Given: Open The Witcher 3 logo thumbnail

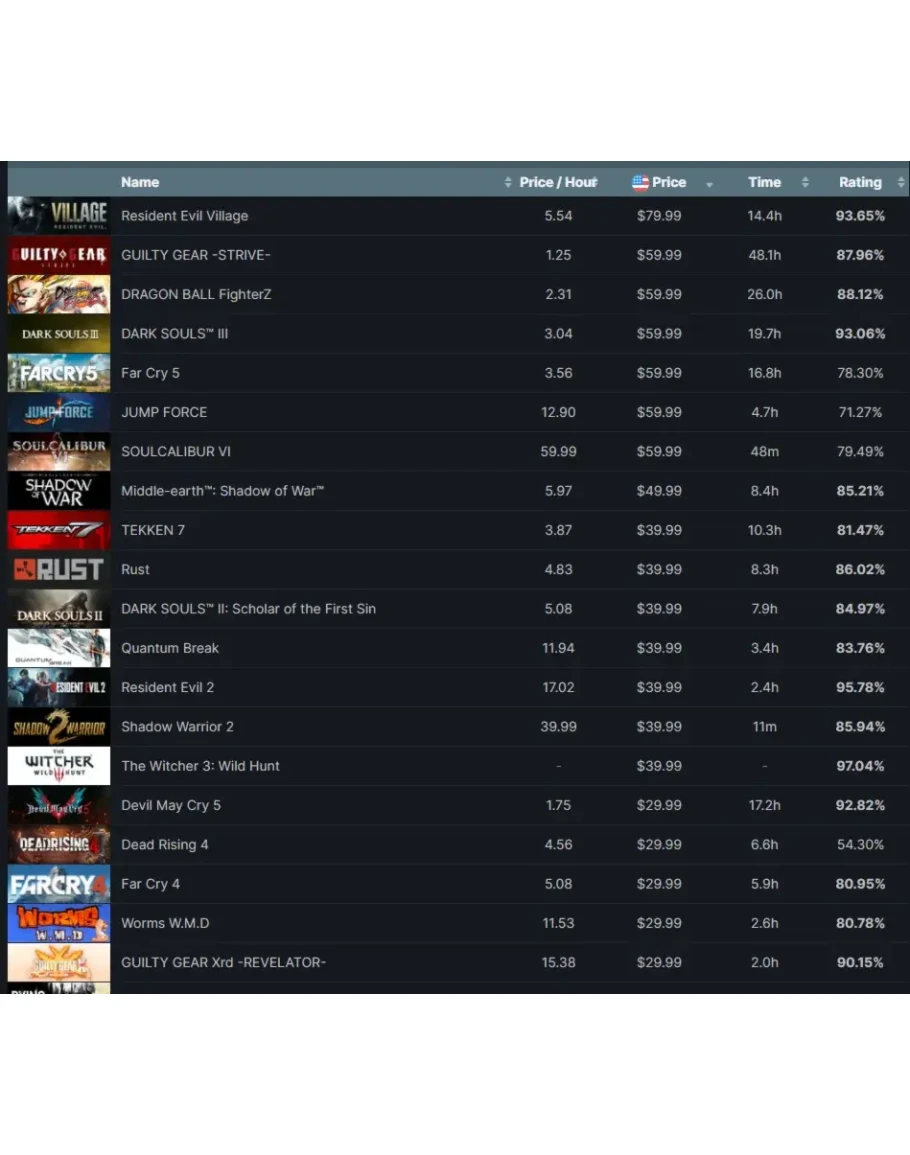Looking at the screenshot, I should [58, 766].
